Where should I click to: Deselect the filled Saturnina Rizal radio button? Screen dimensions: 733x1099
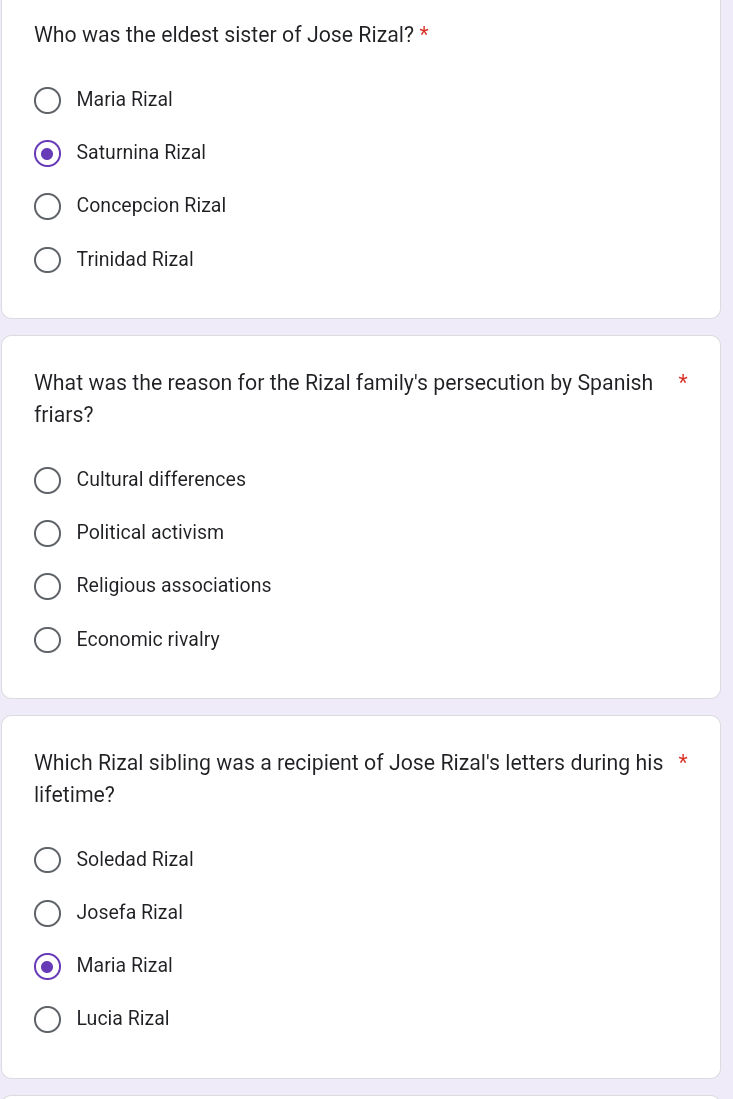(47, 153)
